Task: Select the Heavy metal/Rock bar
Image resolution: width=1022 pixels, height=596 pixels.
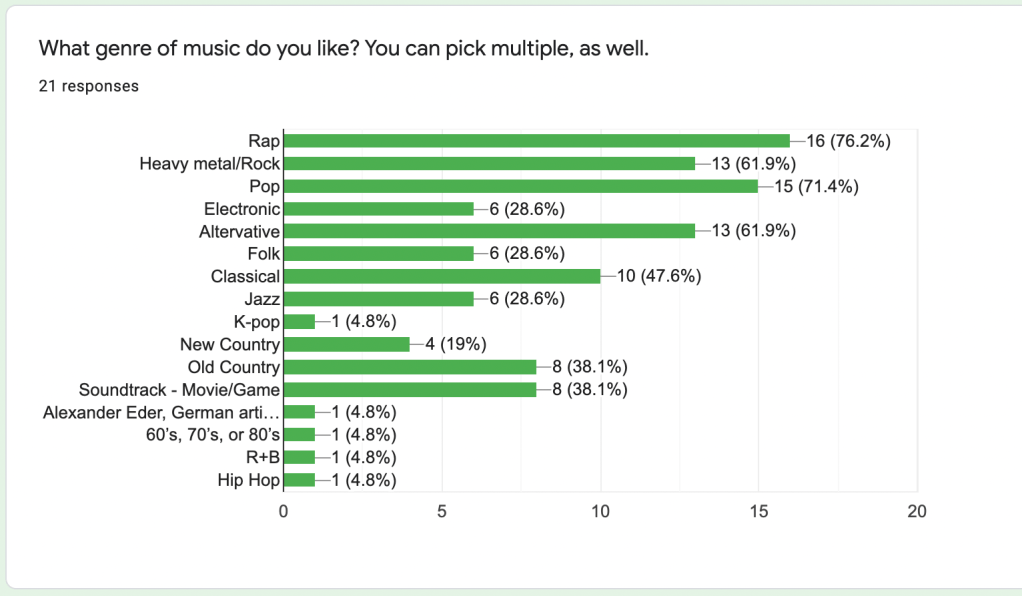Action: [490, 163]
